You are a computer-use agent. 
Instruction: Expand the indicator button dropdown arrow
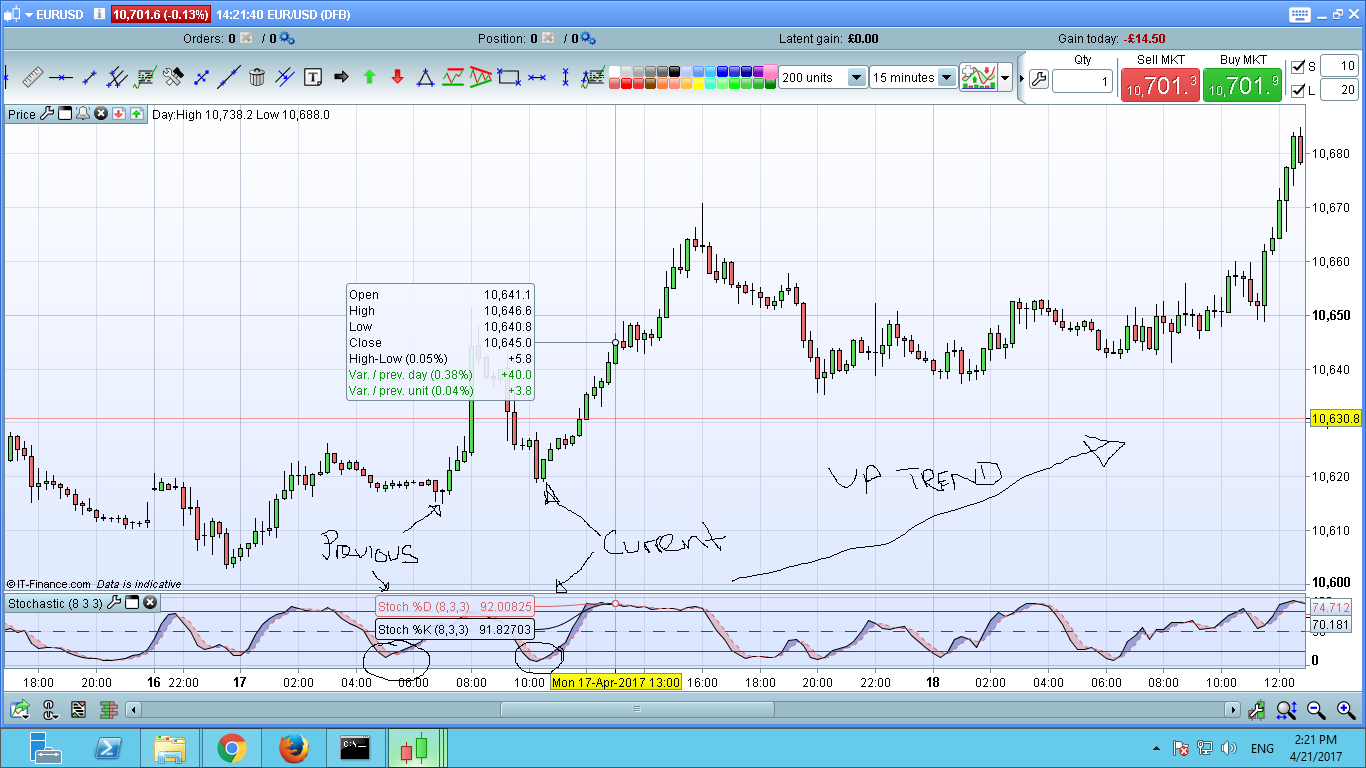point(1005,77)
